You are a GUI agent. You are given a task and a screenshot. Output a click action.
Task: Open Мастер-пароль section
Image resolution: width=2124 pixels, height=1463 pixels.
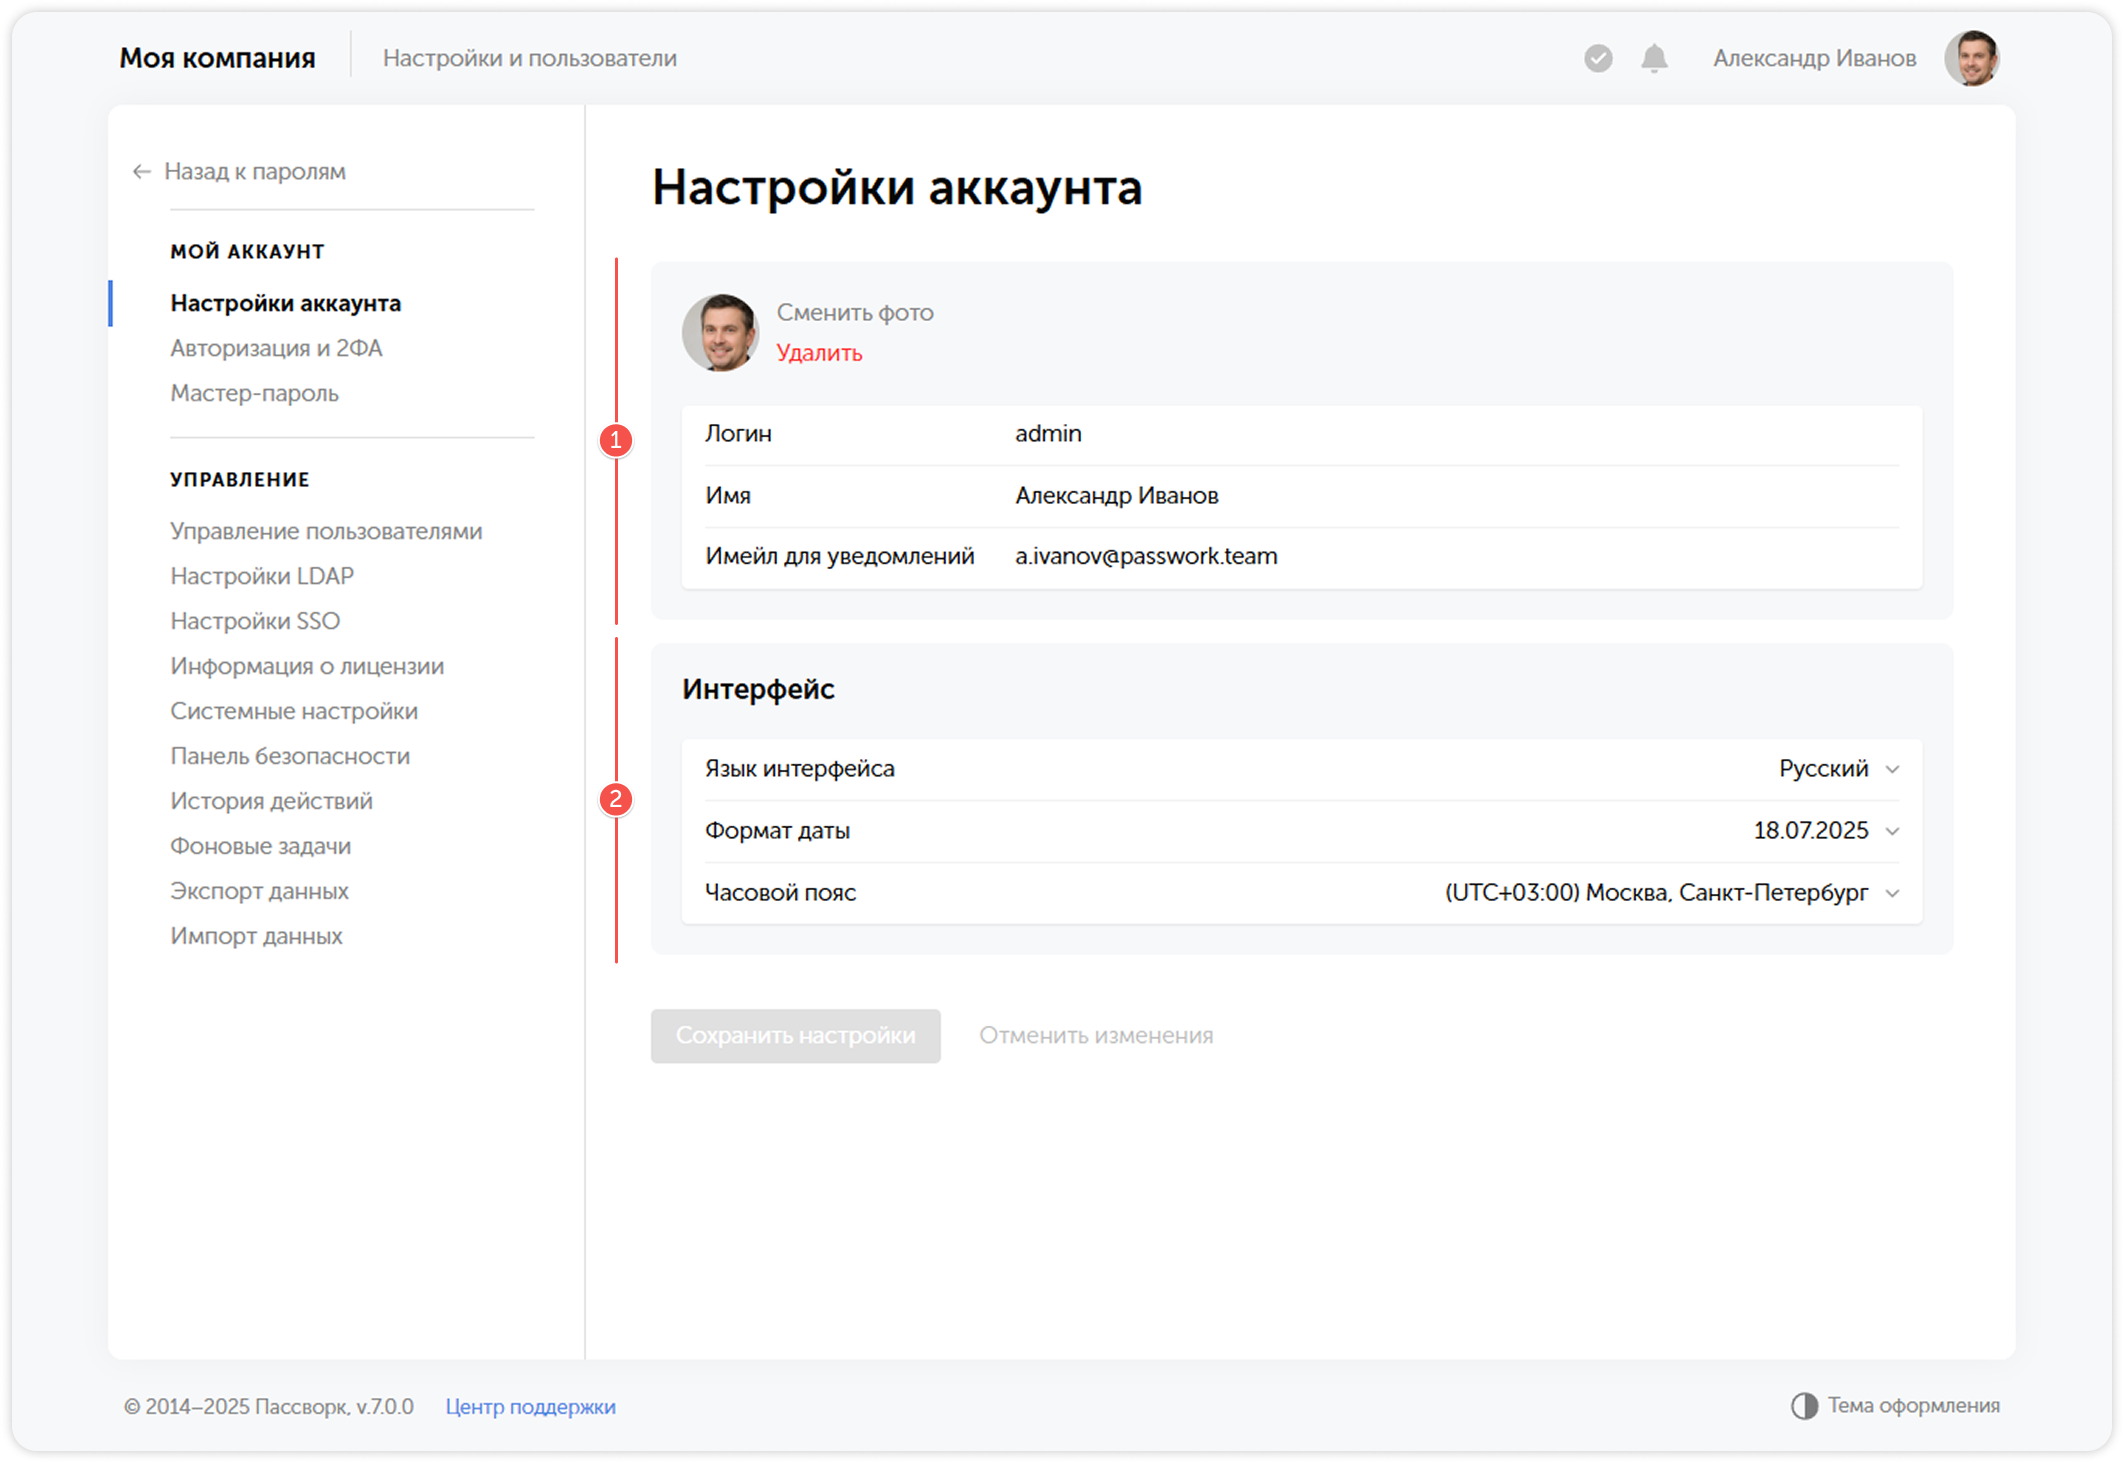click(254, 393)
